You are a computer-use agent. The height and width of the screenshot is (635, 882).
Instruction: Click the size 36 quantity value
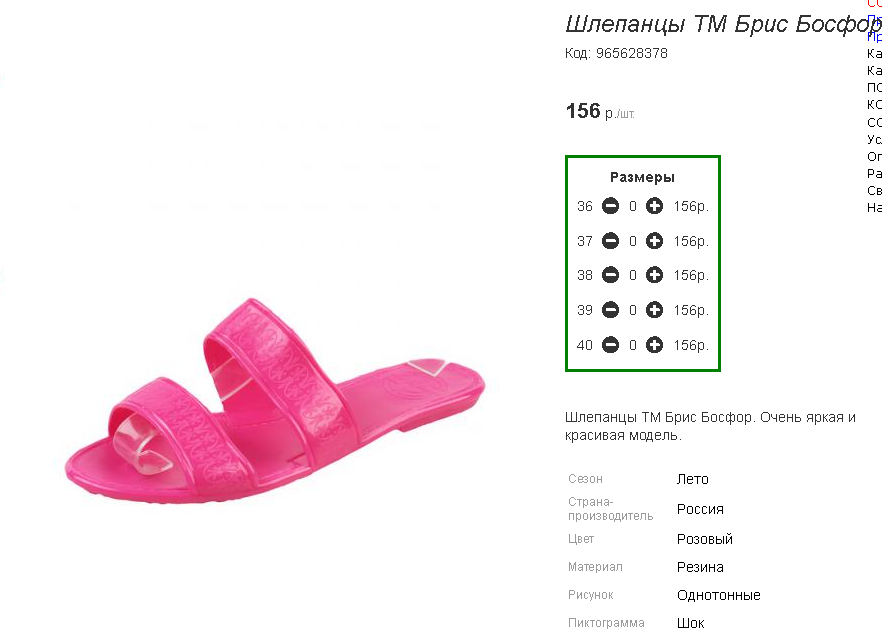[633, 206]
